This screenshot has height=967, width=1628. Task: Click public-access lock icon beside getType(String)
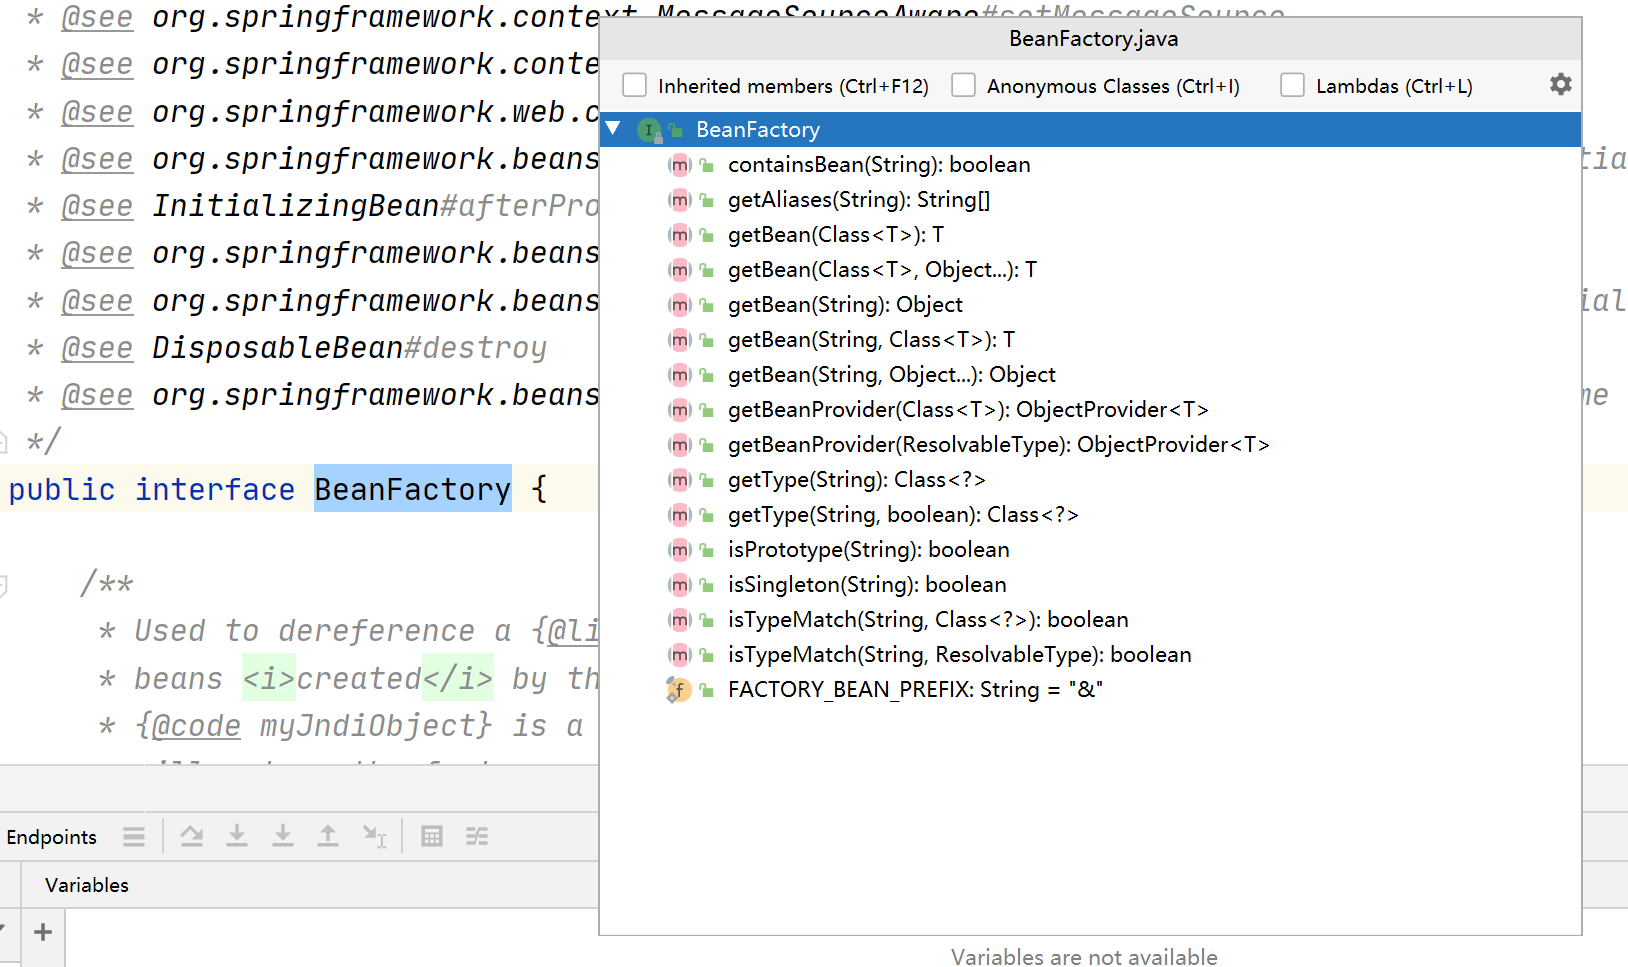tap(707, 480)
